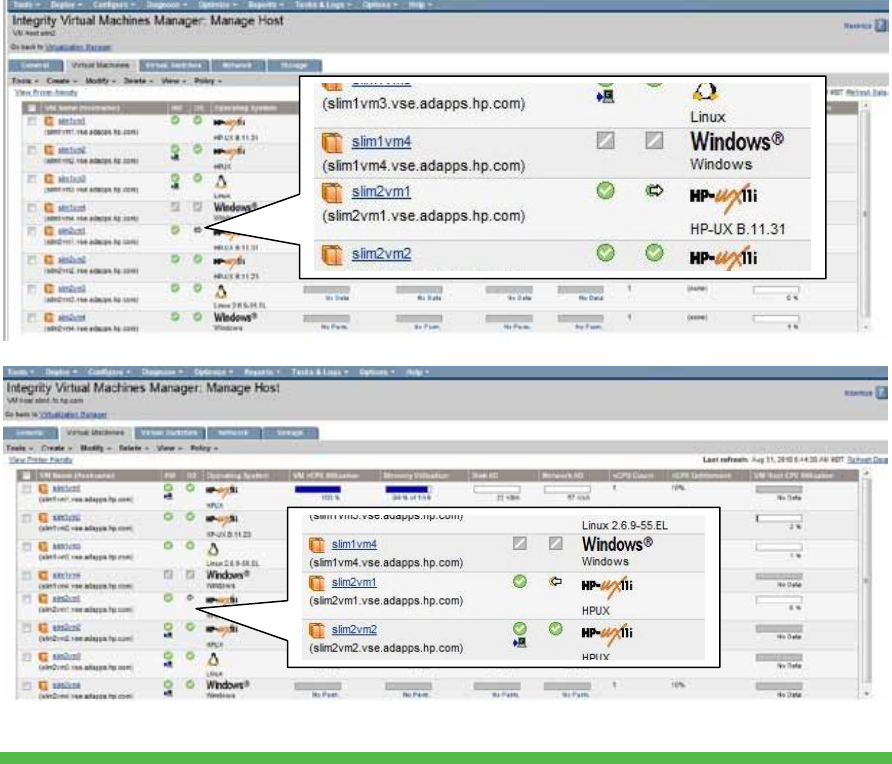Click slim2vm1 migration arrow OS icon, lower window
This screenshot has height=764, width=892.
pyautogui.click(x=190, y=598)
